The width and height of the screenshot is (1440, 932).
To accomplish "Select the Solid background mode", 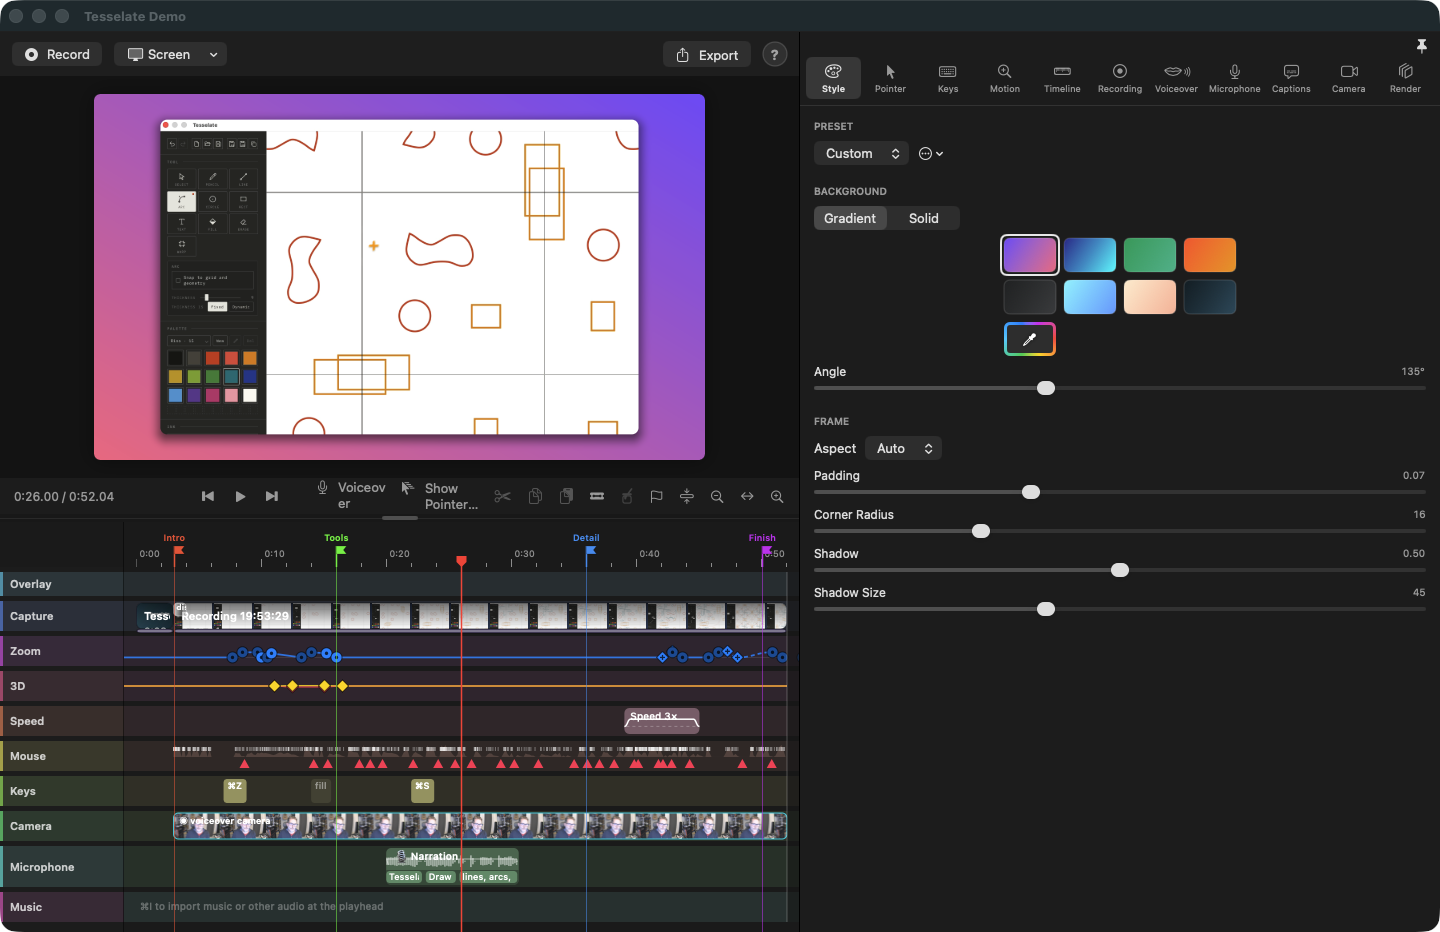I will [x=924, y=218].
